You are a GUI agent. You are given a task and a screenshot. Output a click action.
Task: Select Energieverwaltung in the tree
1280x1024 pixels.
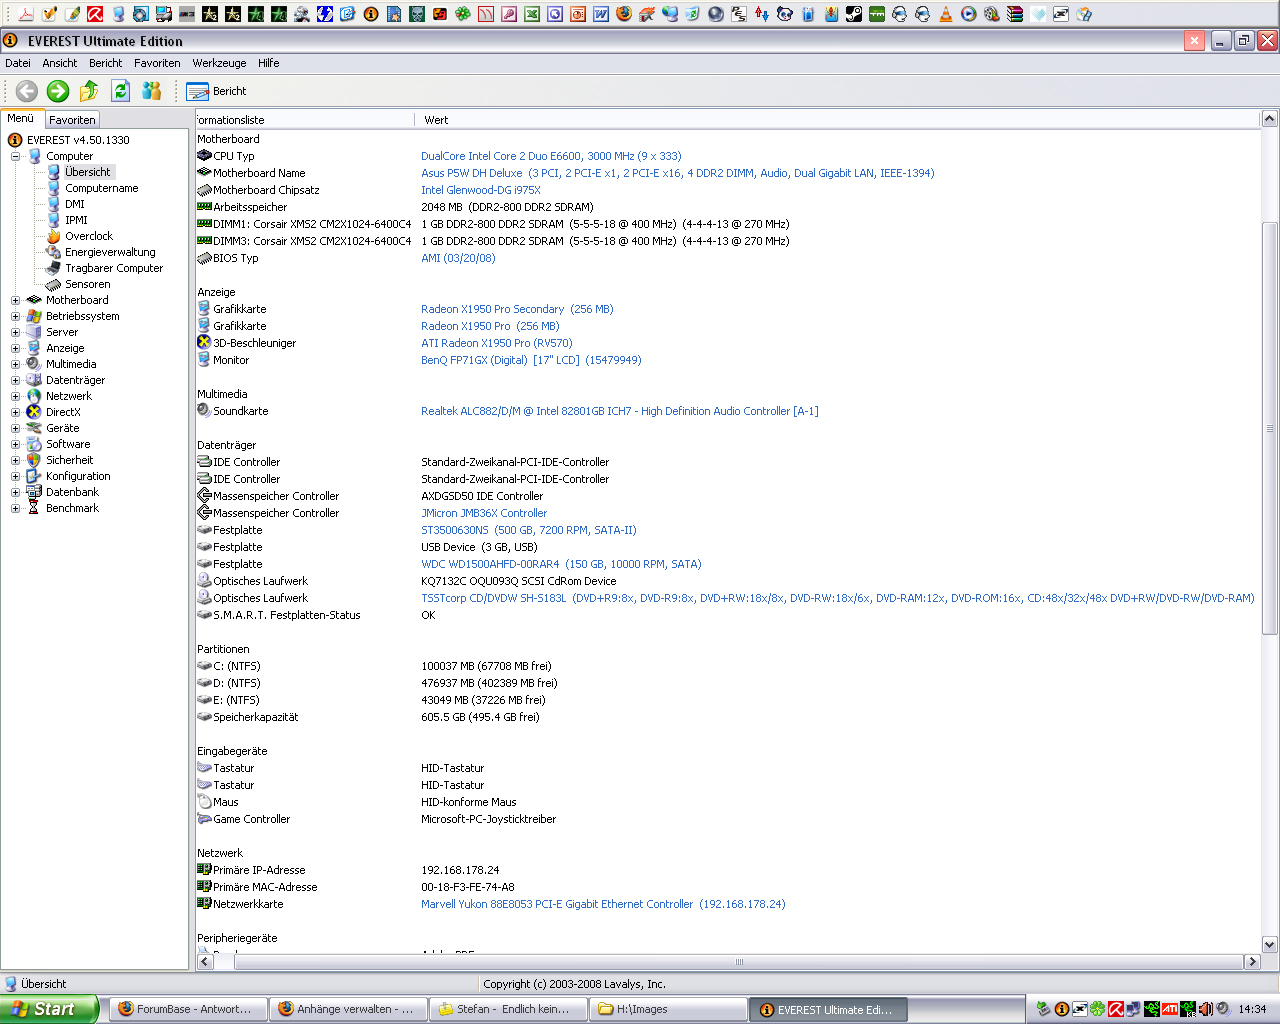[x=110, y=252]
